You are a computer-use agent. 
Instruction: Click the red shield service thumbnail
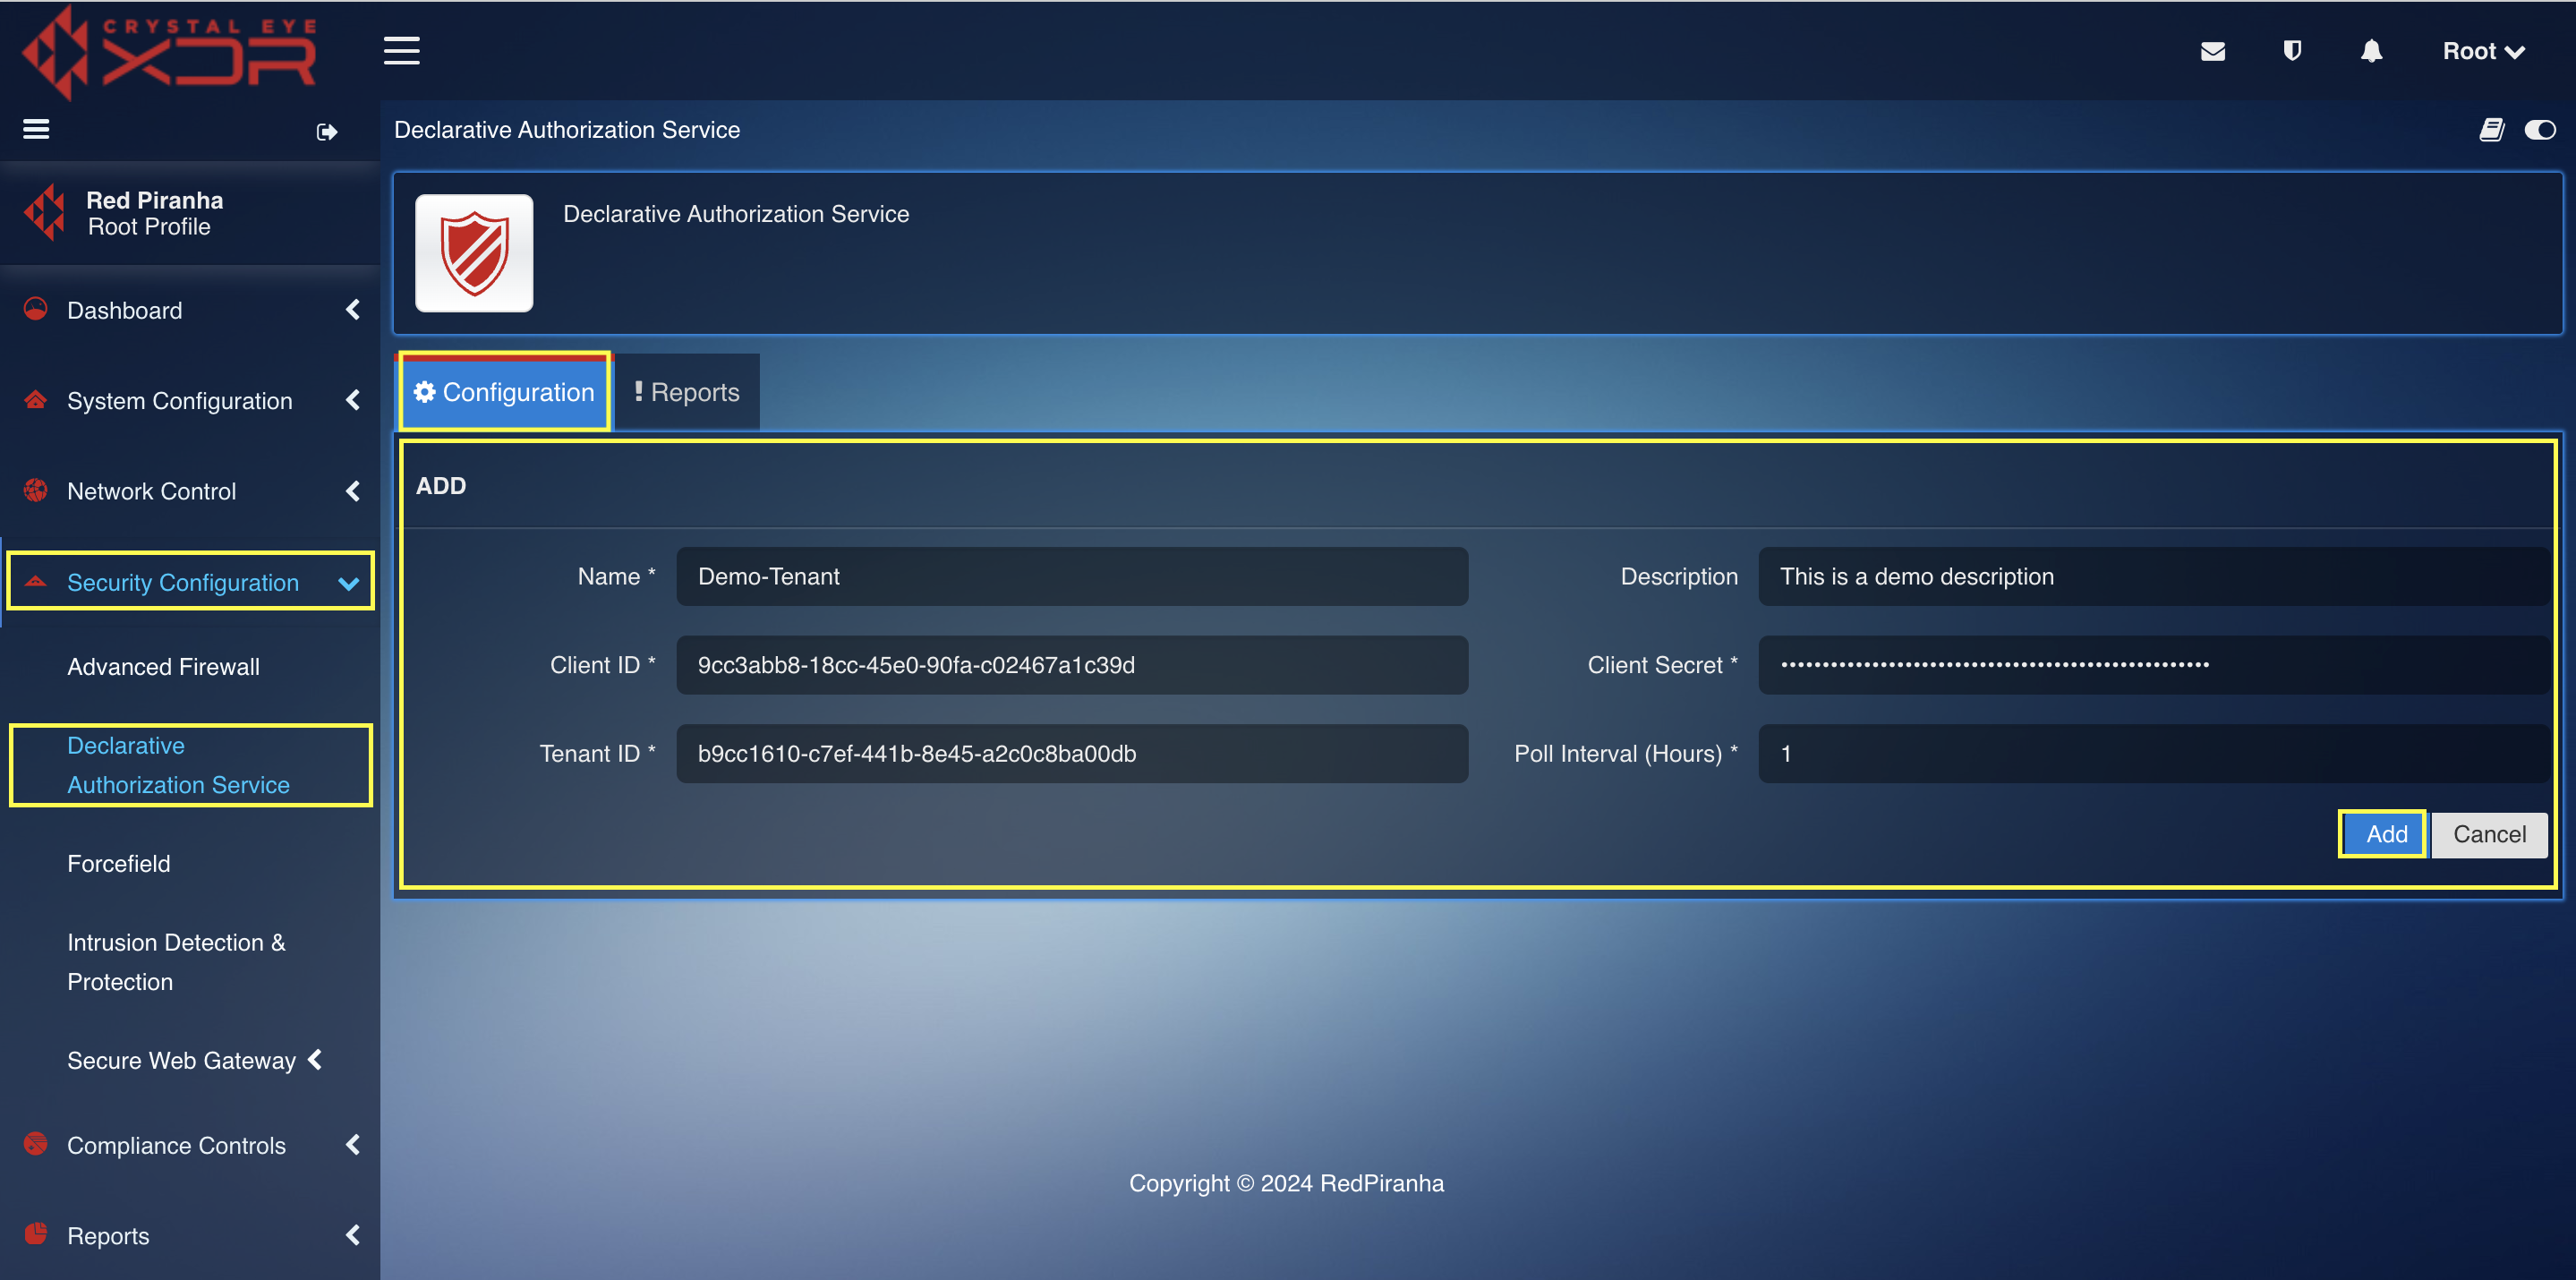coord(474,253)
